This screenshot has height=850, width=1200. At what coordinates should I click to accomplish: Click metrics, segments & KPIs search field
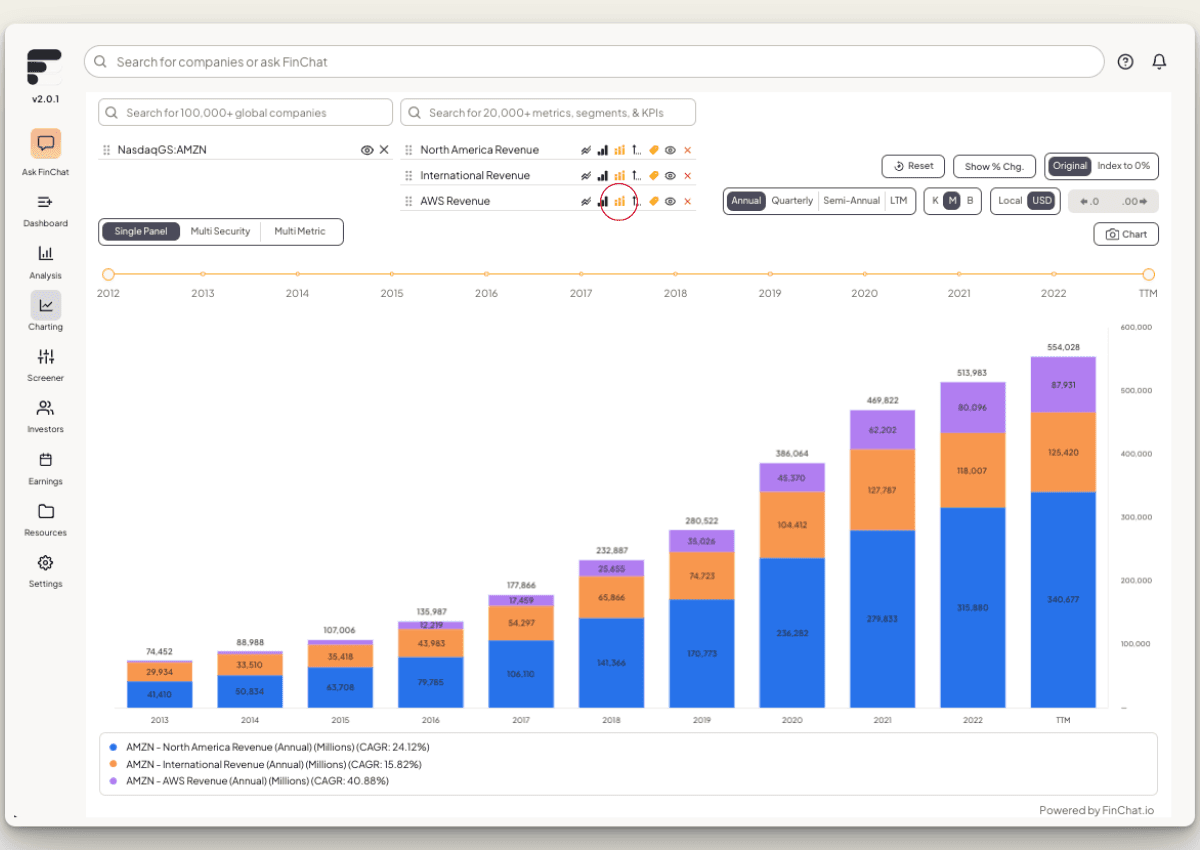tap(548, 113)
